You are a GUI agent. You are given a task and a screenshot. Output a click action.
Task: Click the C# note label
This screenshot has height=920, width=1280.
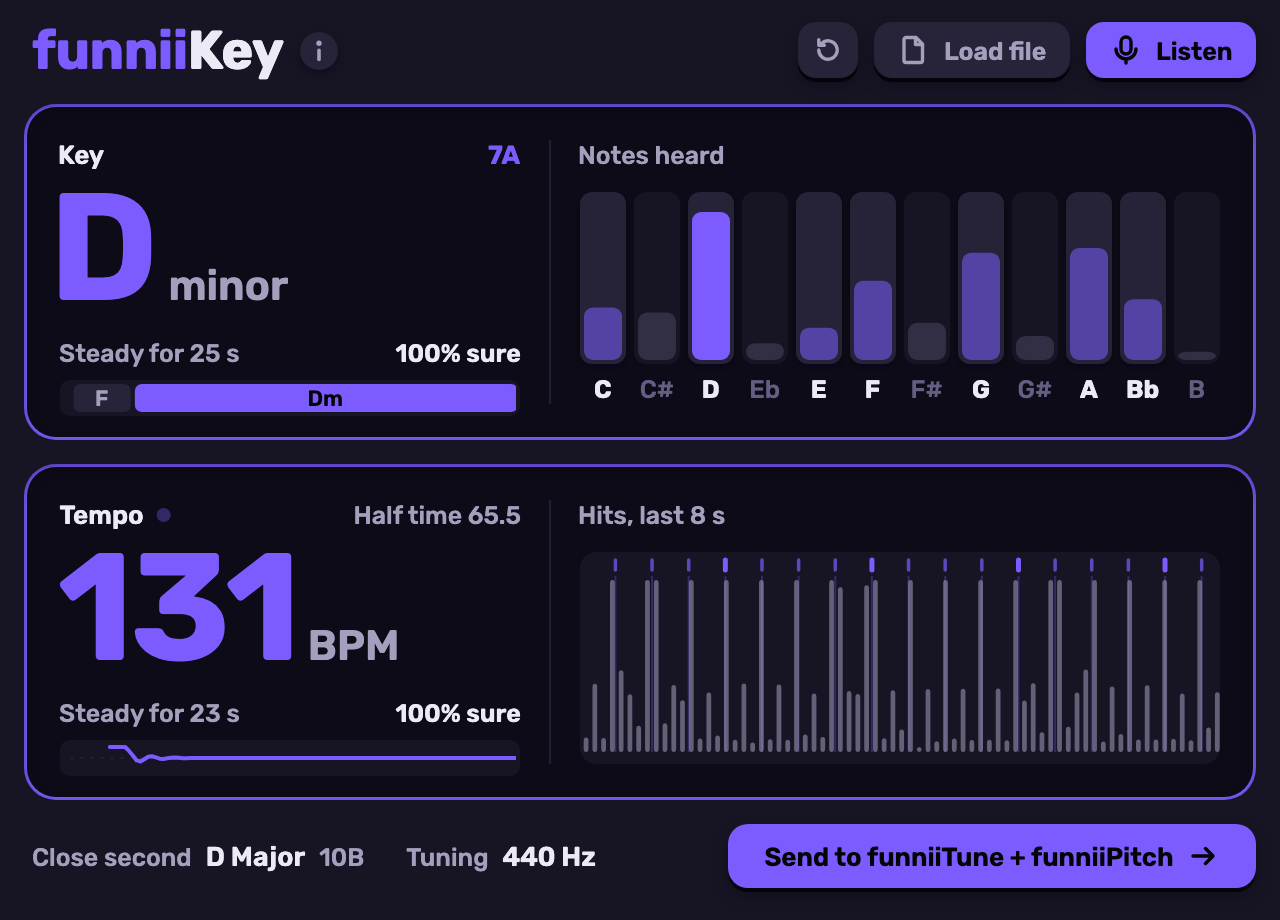click(657, 390)
